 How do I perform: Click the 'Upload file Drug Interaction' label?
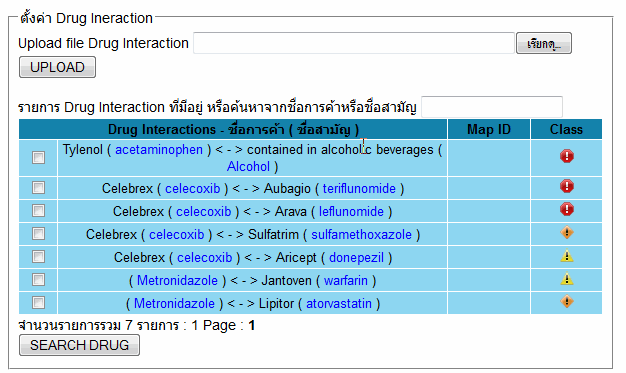click(x=103, y=43)
